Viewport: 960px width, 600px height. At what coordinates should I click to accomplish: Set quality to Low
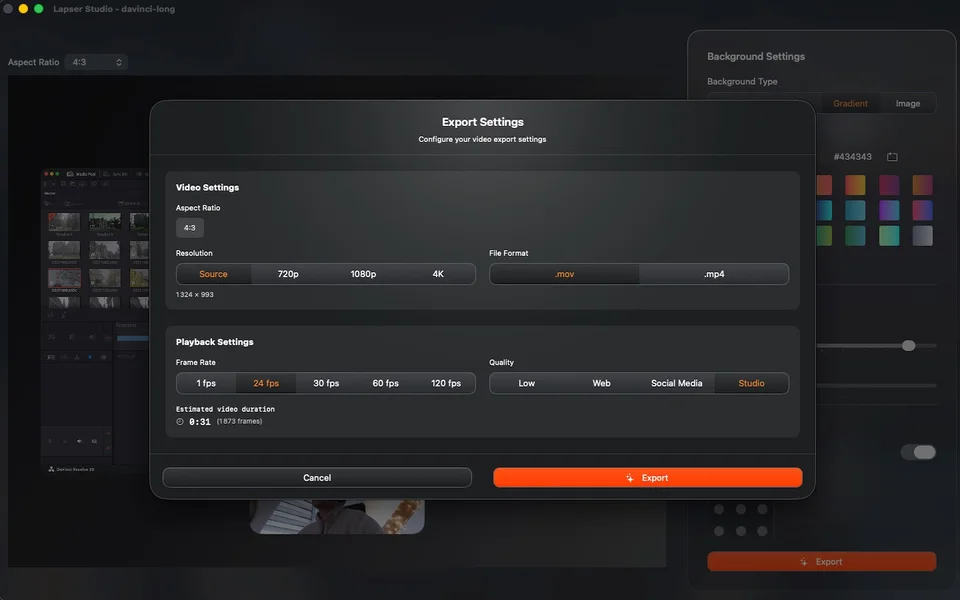pos(527,383)
